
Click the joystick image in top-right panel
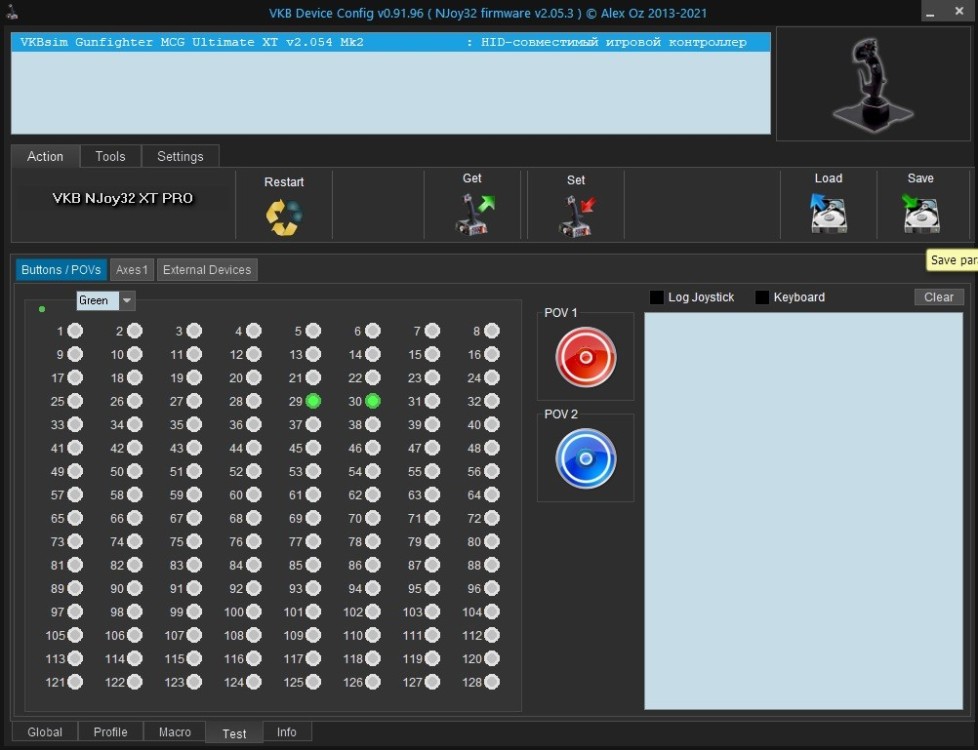(x=873, y=84)
